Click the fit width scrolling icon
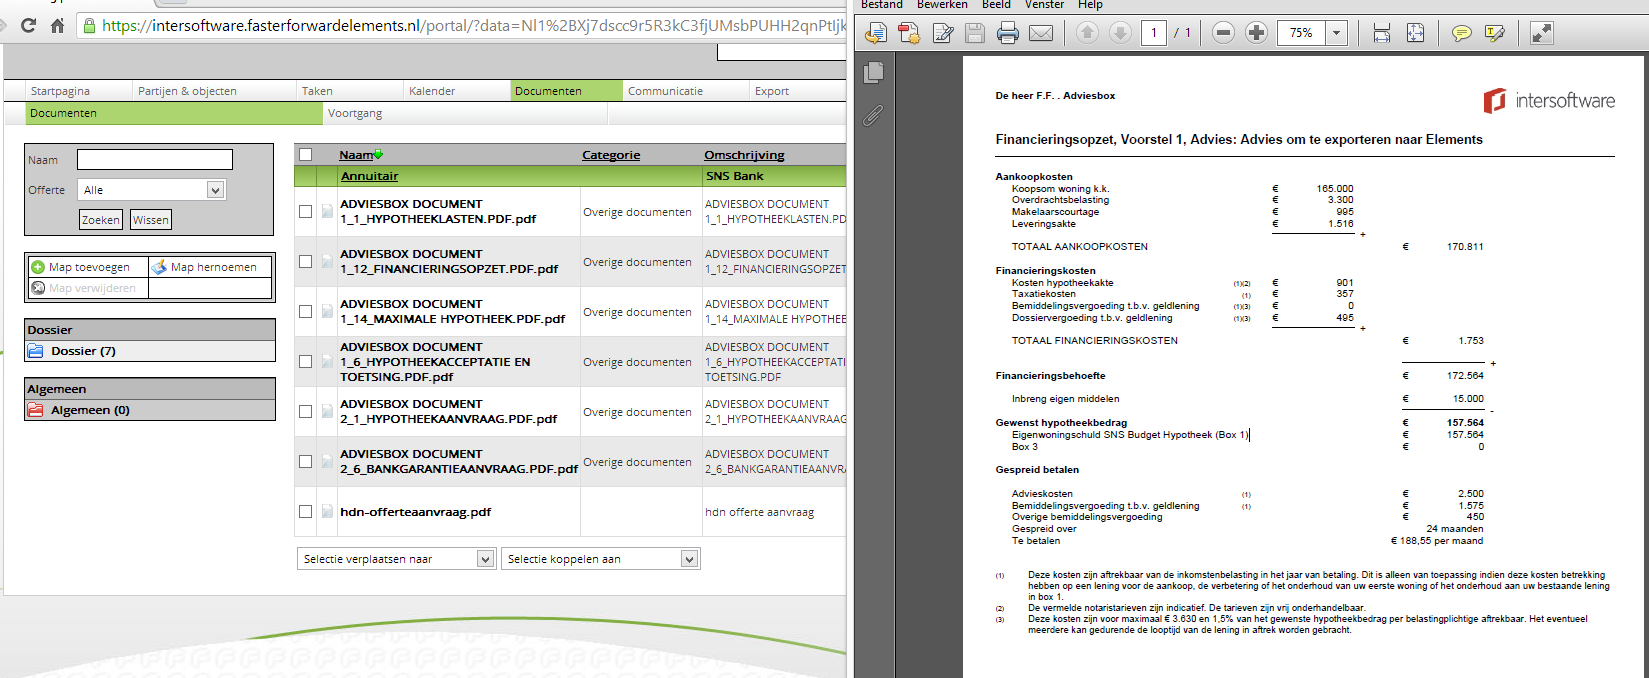This screenshot has height=678, width=1649. point(1382,33)
